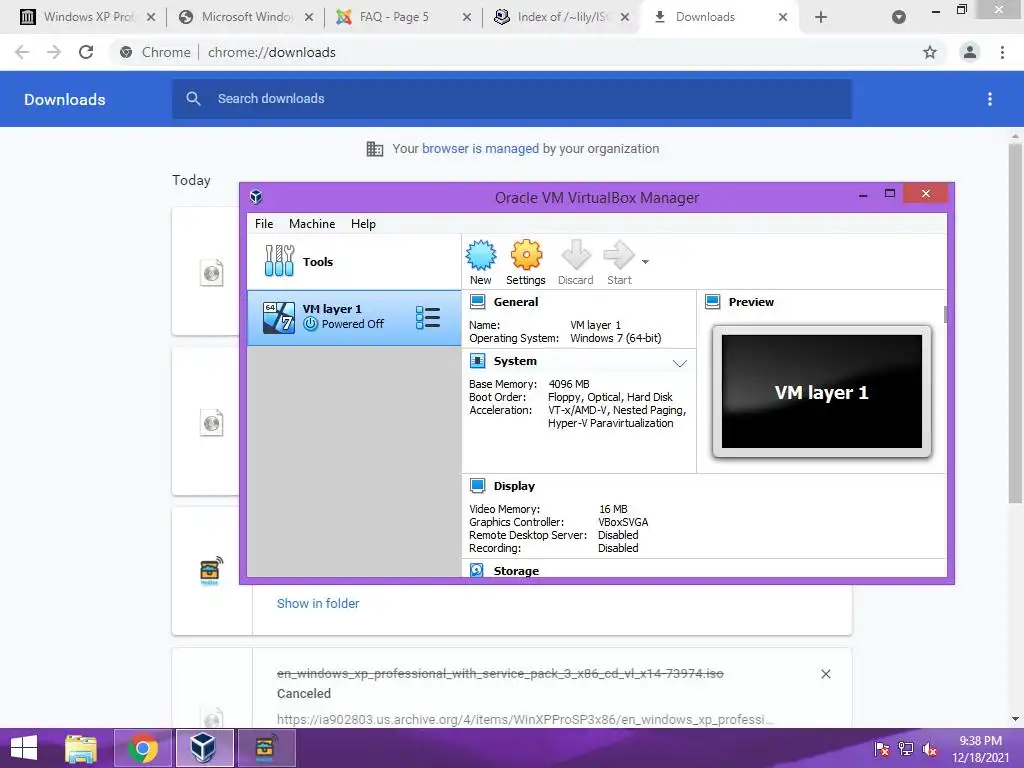1024x768 pixels.
Task: Click the Chrome back arrow
Action: tap(22, 52)
